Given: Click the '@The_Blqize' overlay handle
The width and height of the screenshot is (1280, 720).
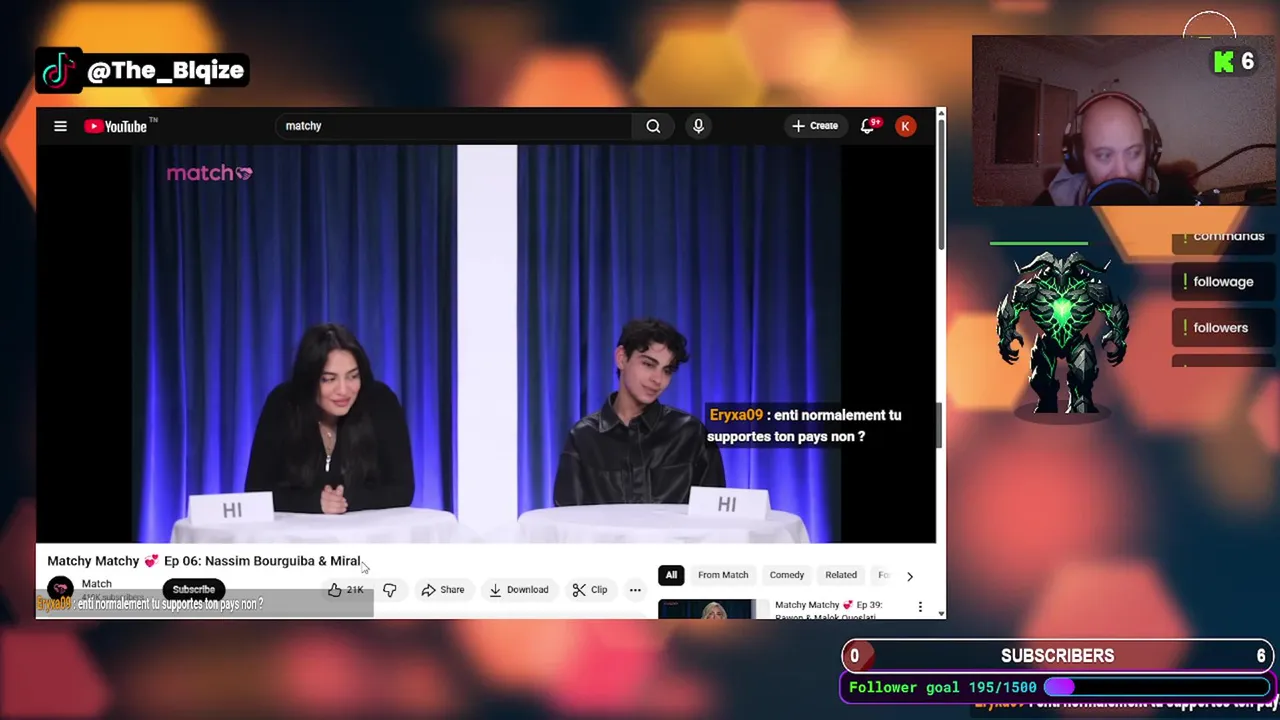Looking at the screenshot, I should pyautogui.click(x=166, y=70).
